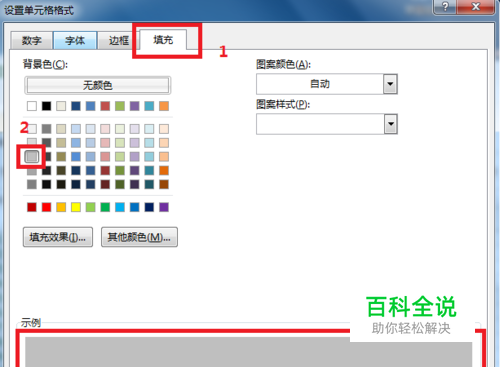Select lightest lavender tint under purple column

[x=134, y=129]
